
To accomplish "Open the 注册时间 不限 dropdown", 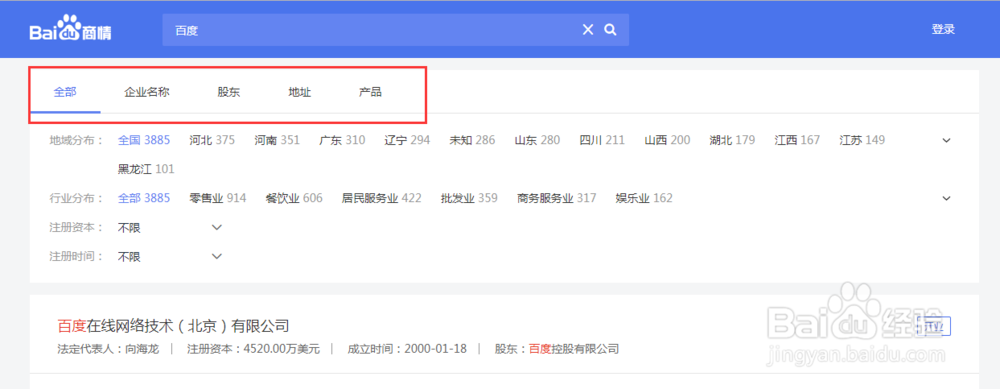I will point(170,257).
